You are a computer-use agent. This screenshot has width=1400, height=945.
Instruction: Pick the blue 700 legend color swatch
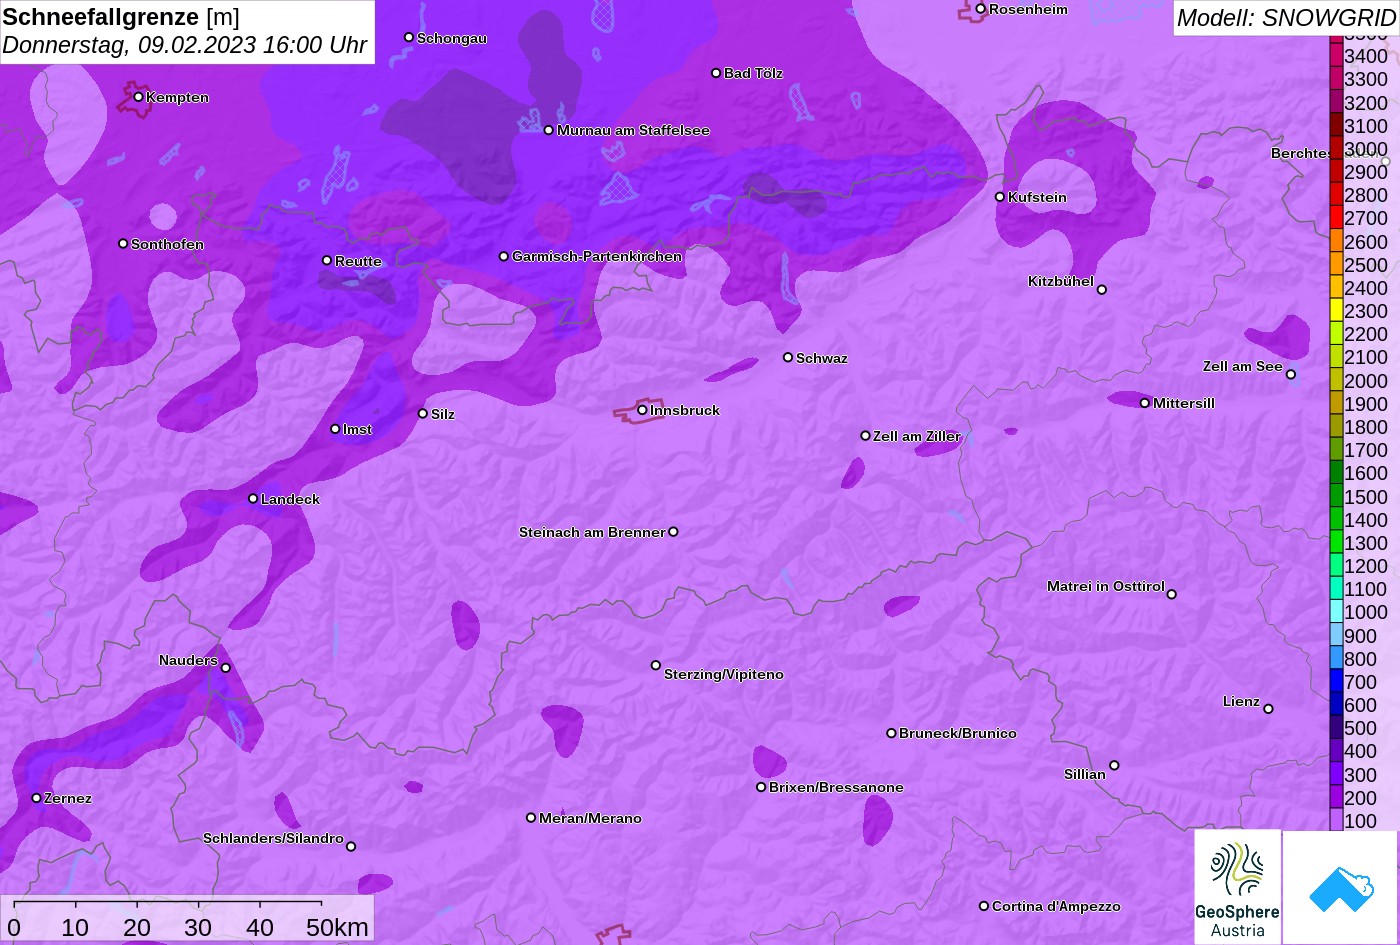(1336, 682)
